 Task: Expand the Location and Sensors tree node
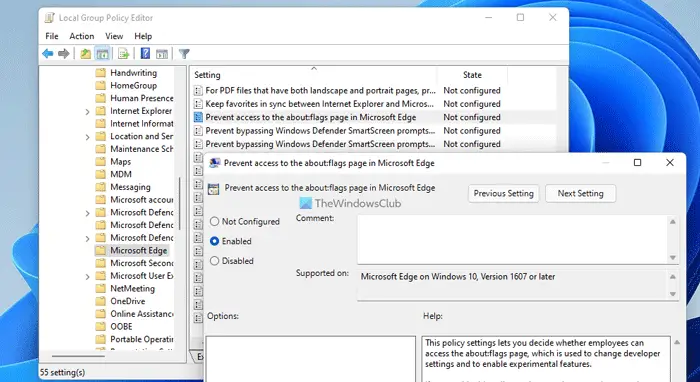pyautogui.click(x=88, y=137)
